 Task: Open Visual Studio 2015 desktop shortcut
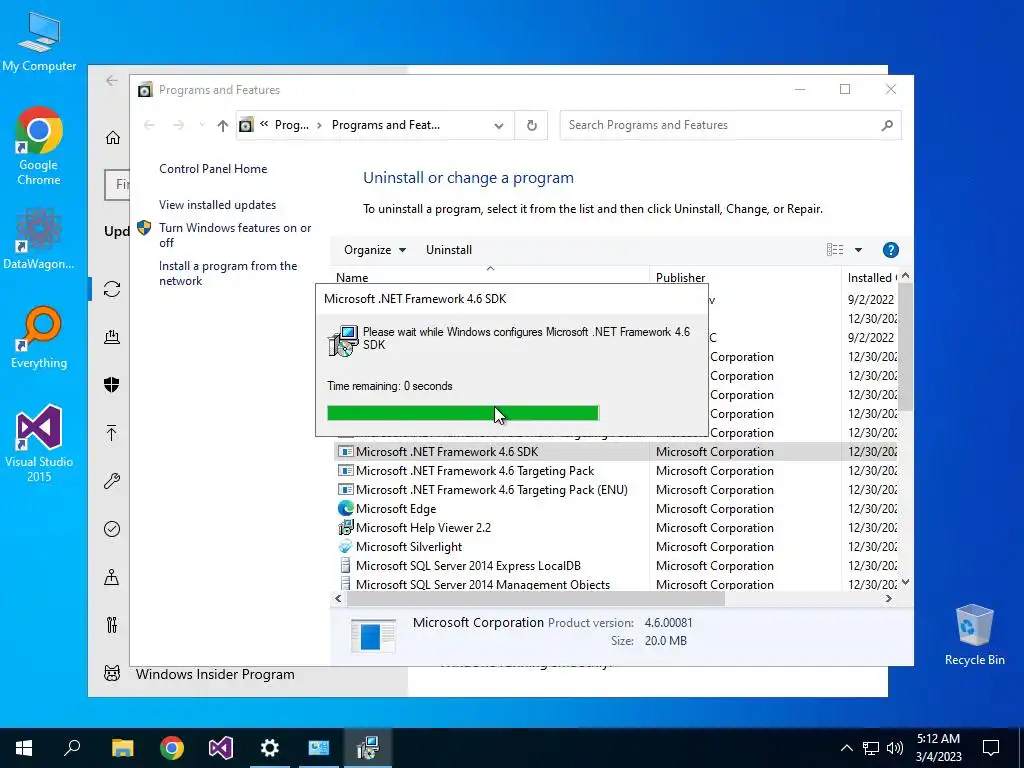coord(39,443)
